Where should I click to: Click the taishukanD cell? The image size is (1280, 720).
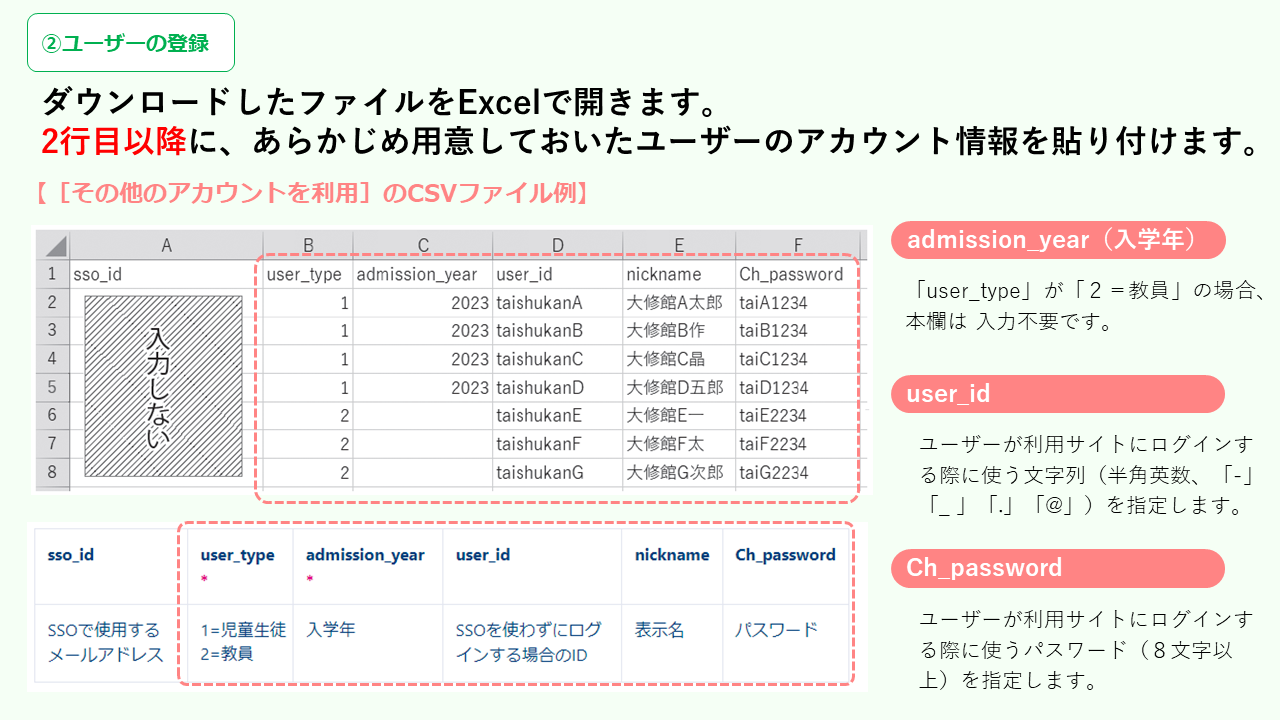click(x=557, y=387)
